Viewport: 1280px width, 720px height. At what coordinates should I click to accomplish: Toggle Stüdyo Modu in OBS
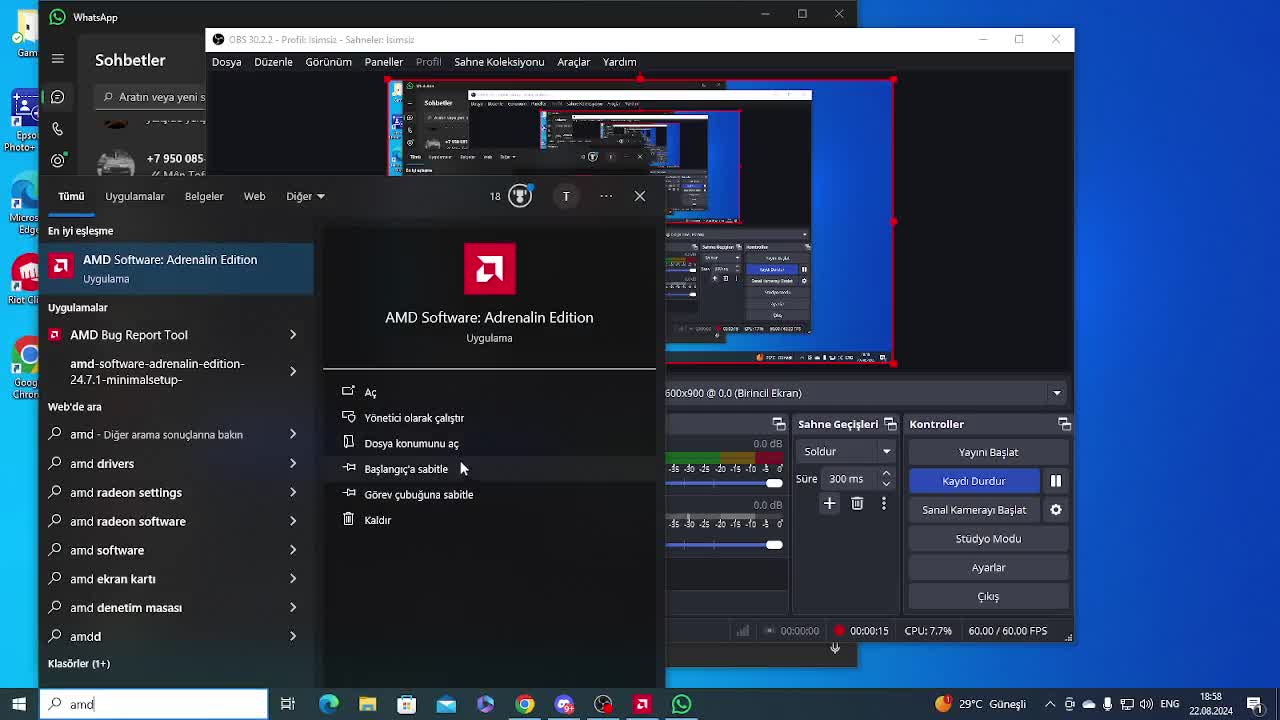[x=987, y=539]
